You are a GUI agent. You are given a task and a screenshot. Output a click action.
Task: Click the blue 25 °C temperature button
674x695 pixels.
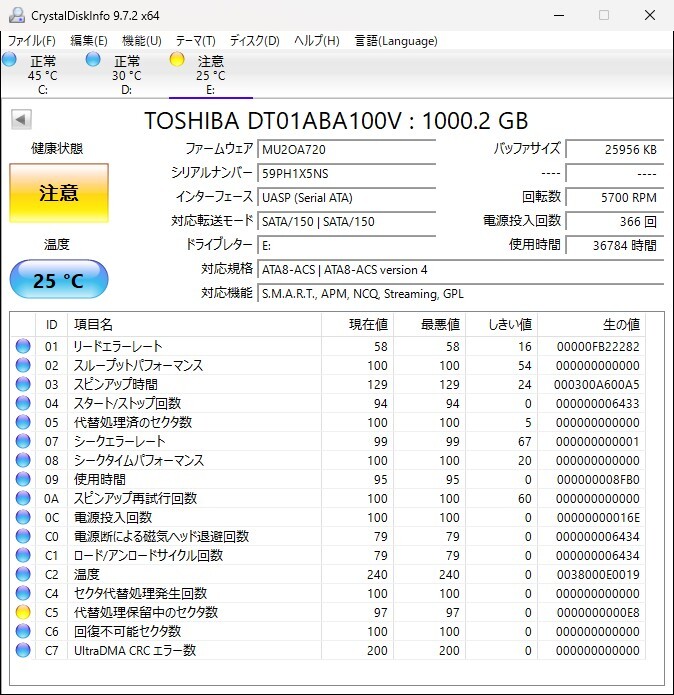pos(59,279)
